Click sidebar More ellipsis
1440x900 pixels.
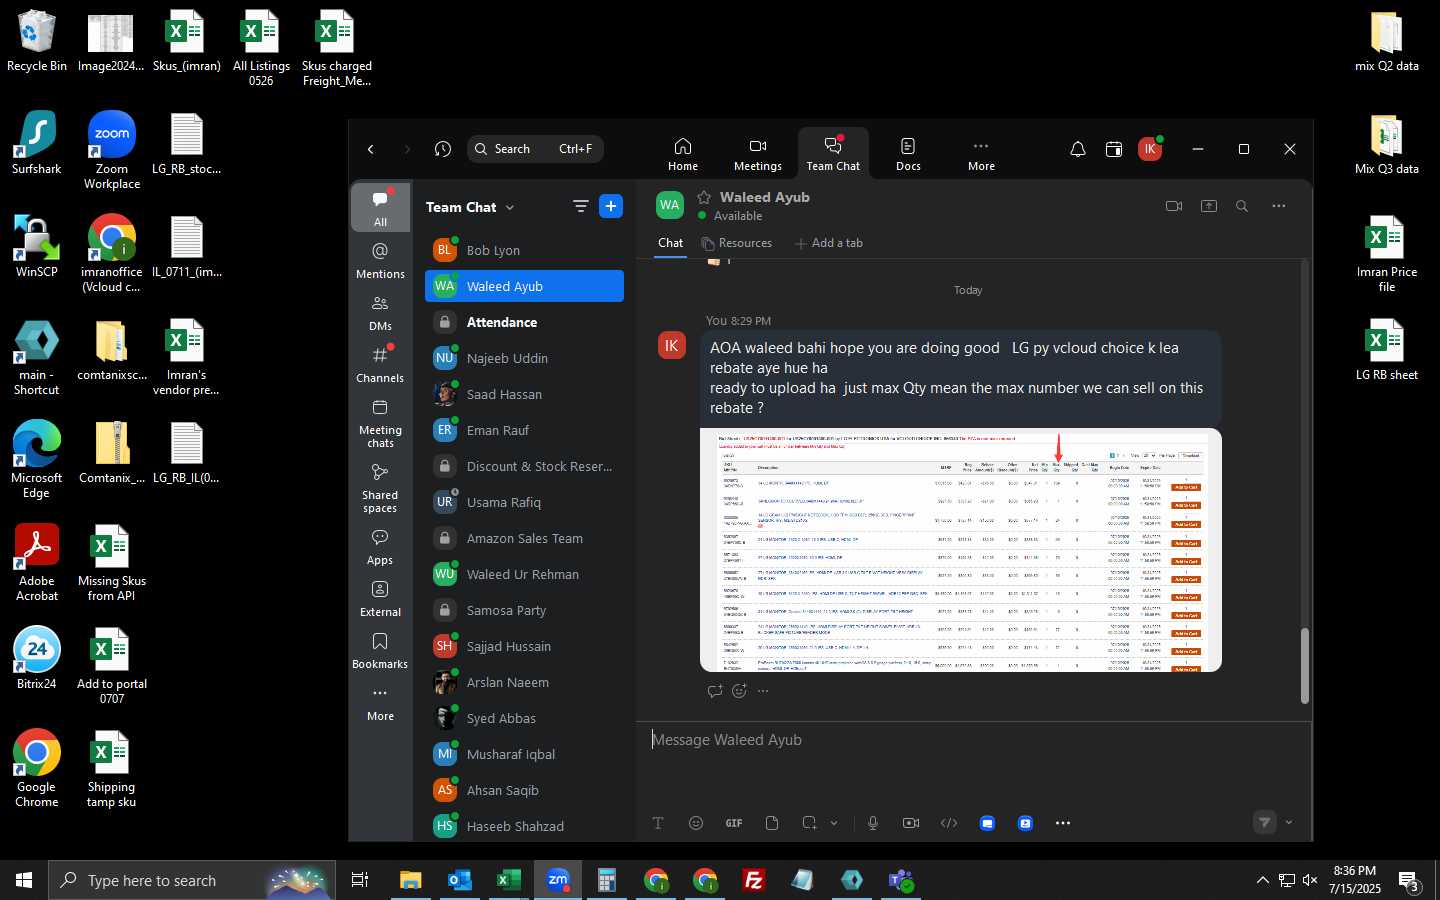pyautogui.click(x=380, y=702)
